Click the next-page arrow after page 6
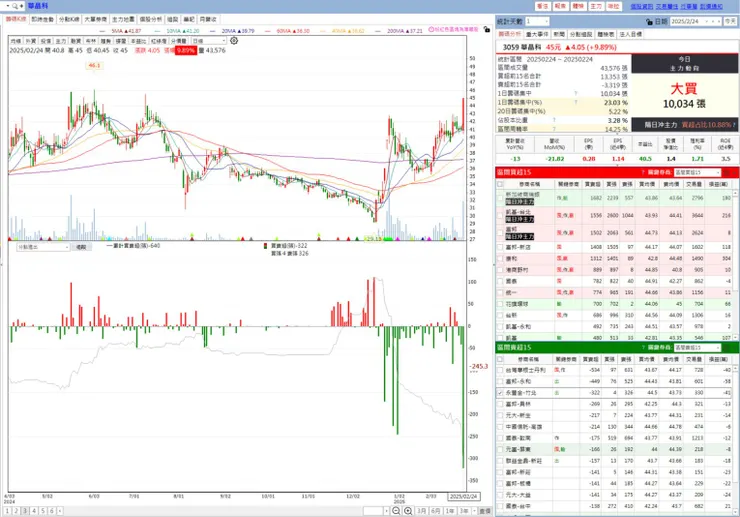This screenshot has width=740, height=517. [x=59, y=511]
